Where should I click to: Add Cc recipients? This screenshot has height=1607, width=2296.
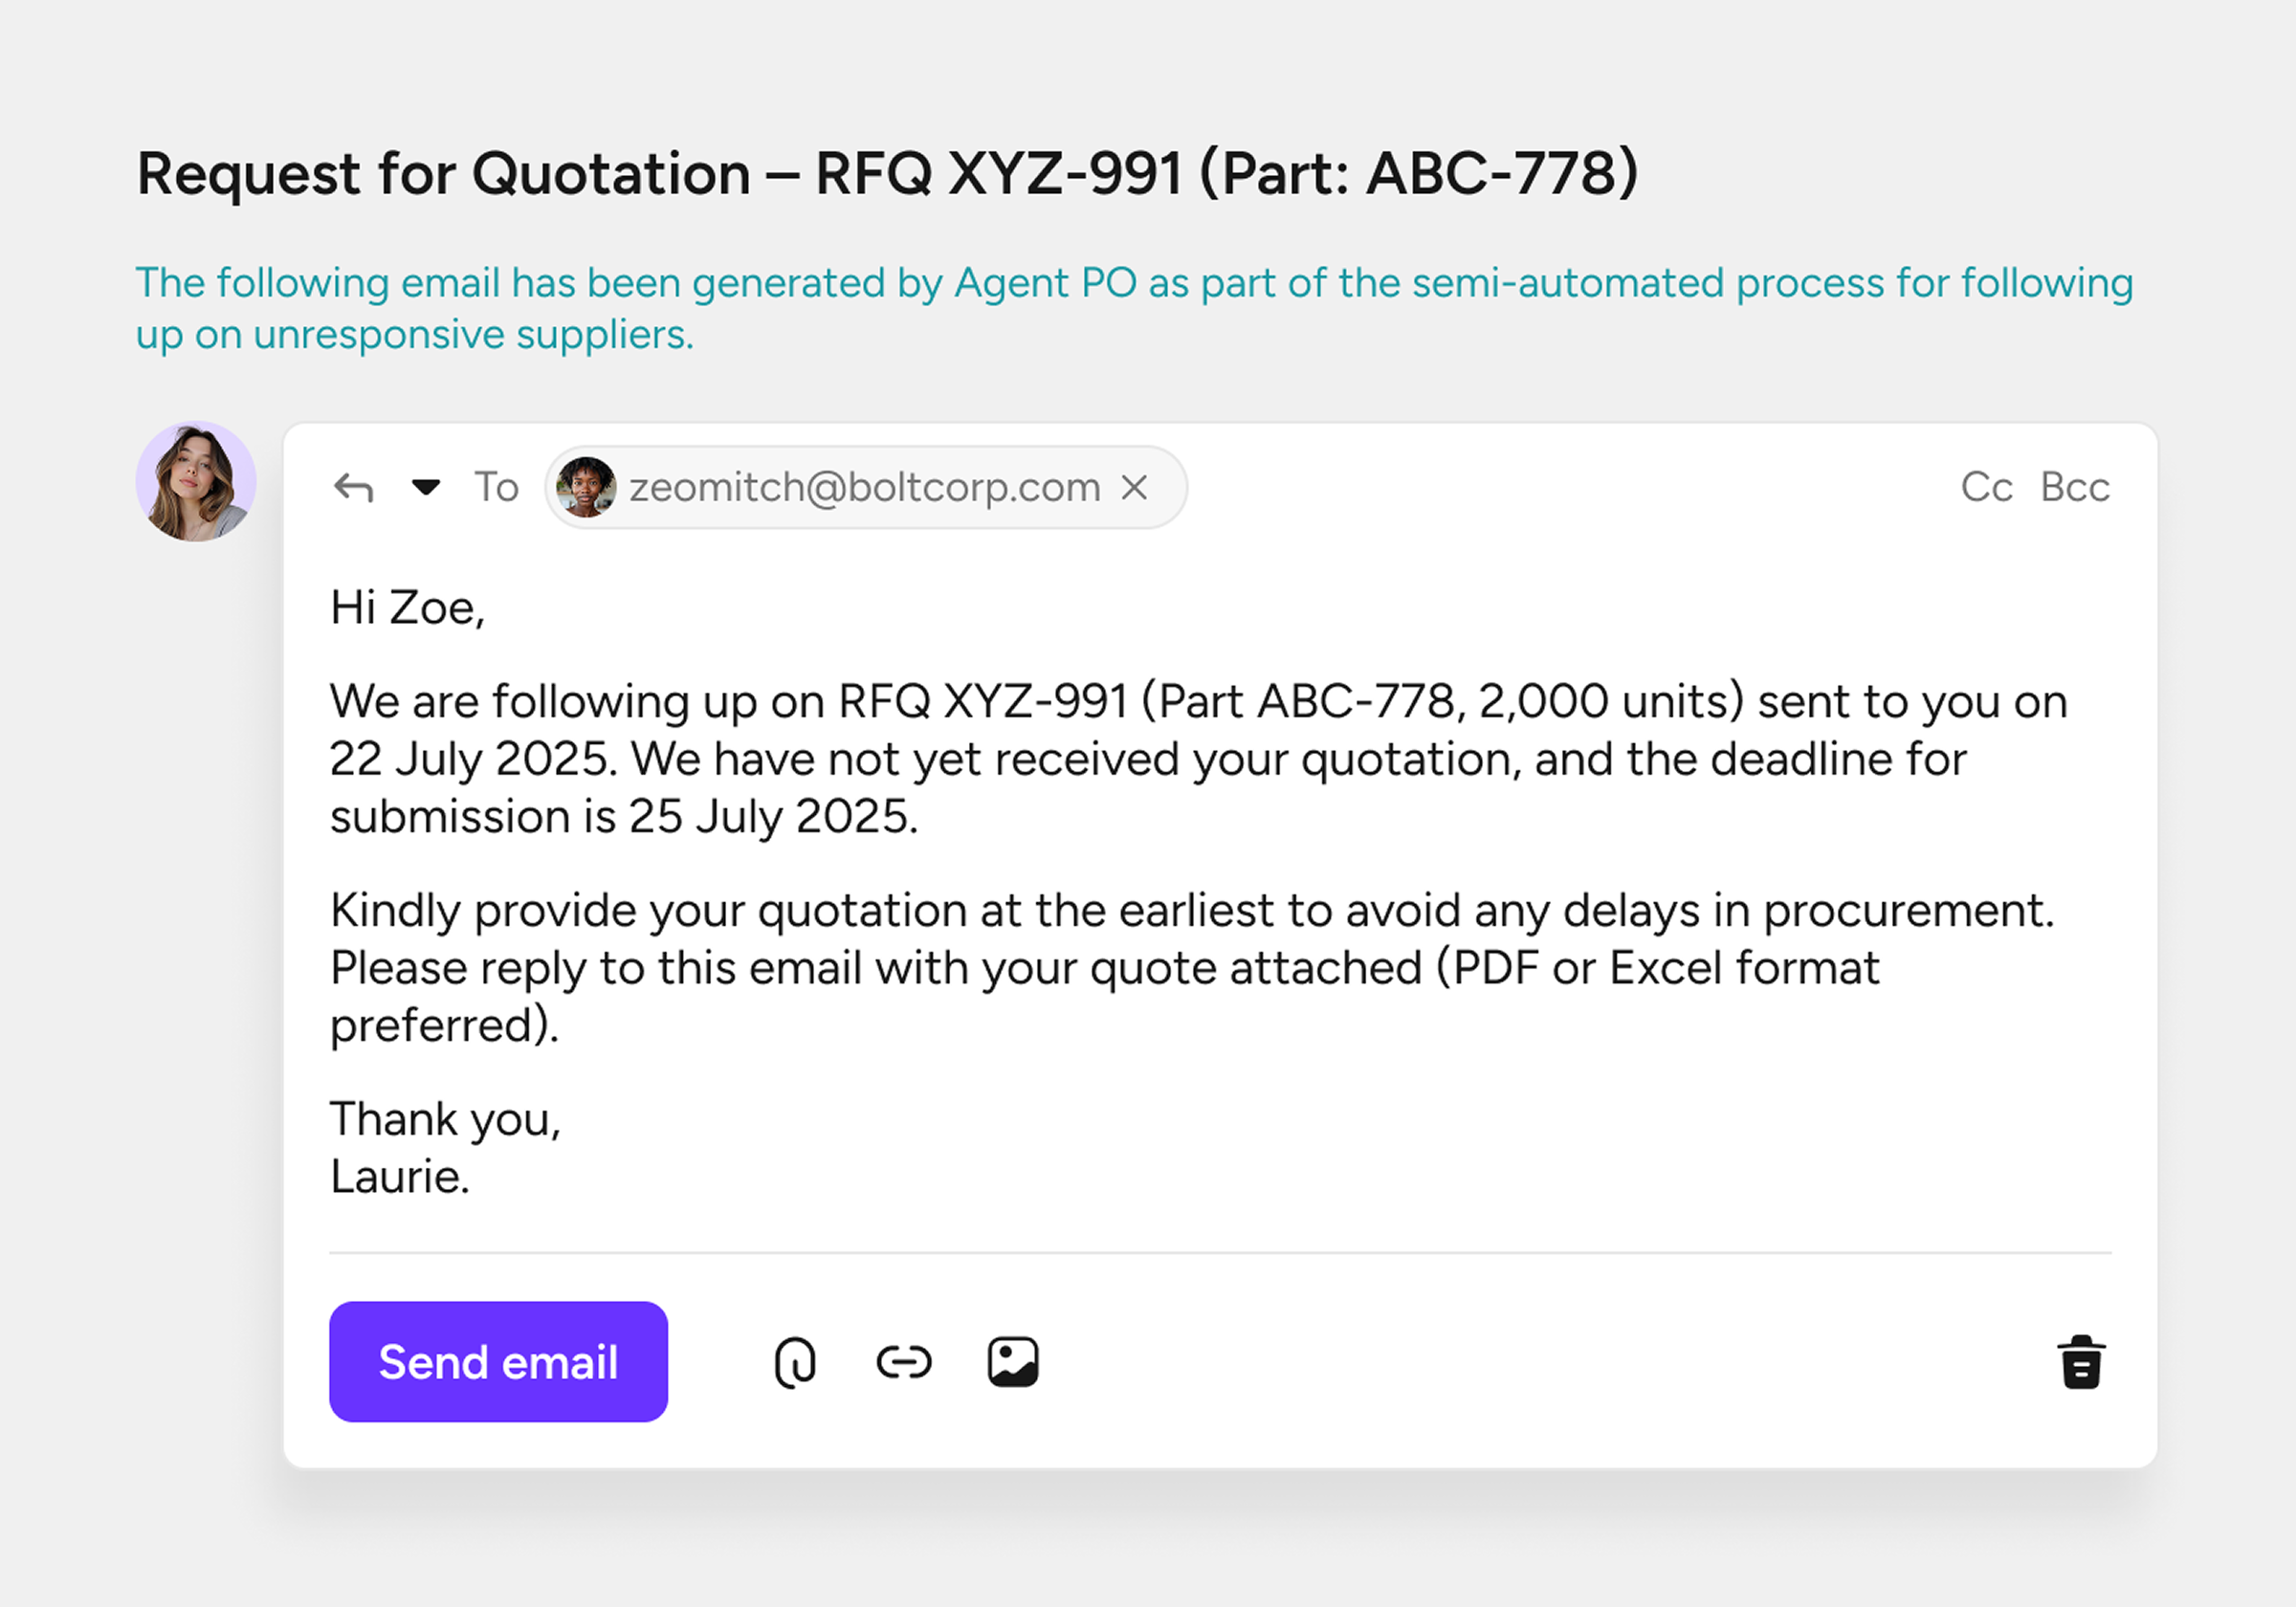pos(1986,487)
